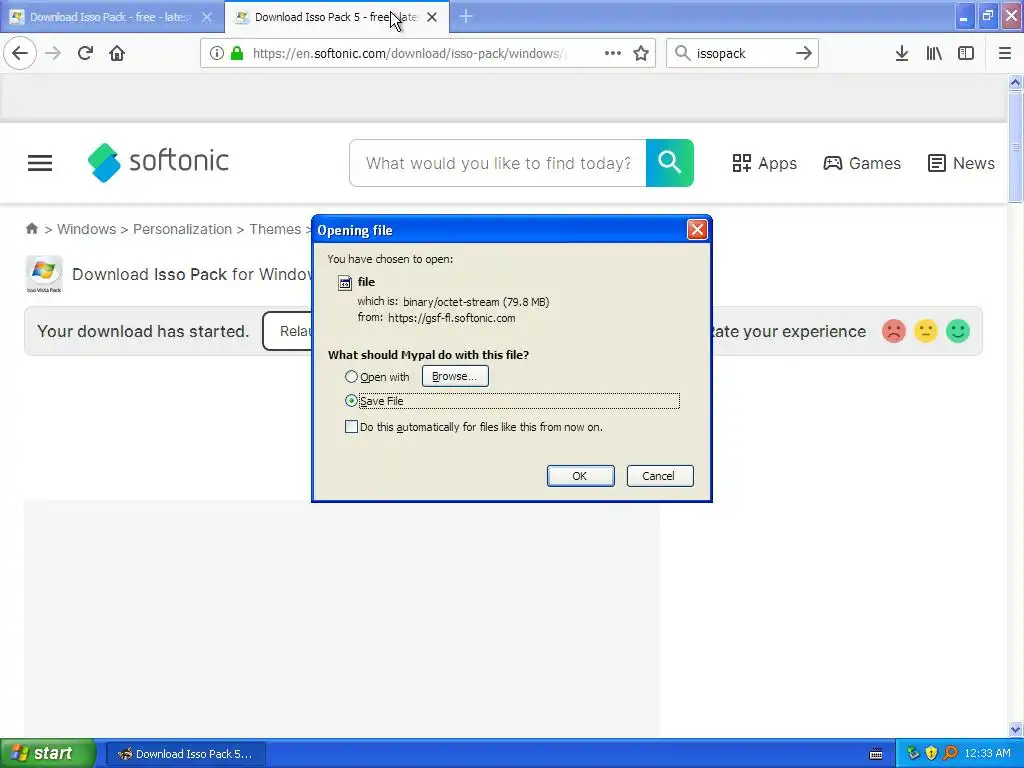
Task: Close the Opening file dialog
Action: (697, 230)
